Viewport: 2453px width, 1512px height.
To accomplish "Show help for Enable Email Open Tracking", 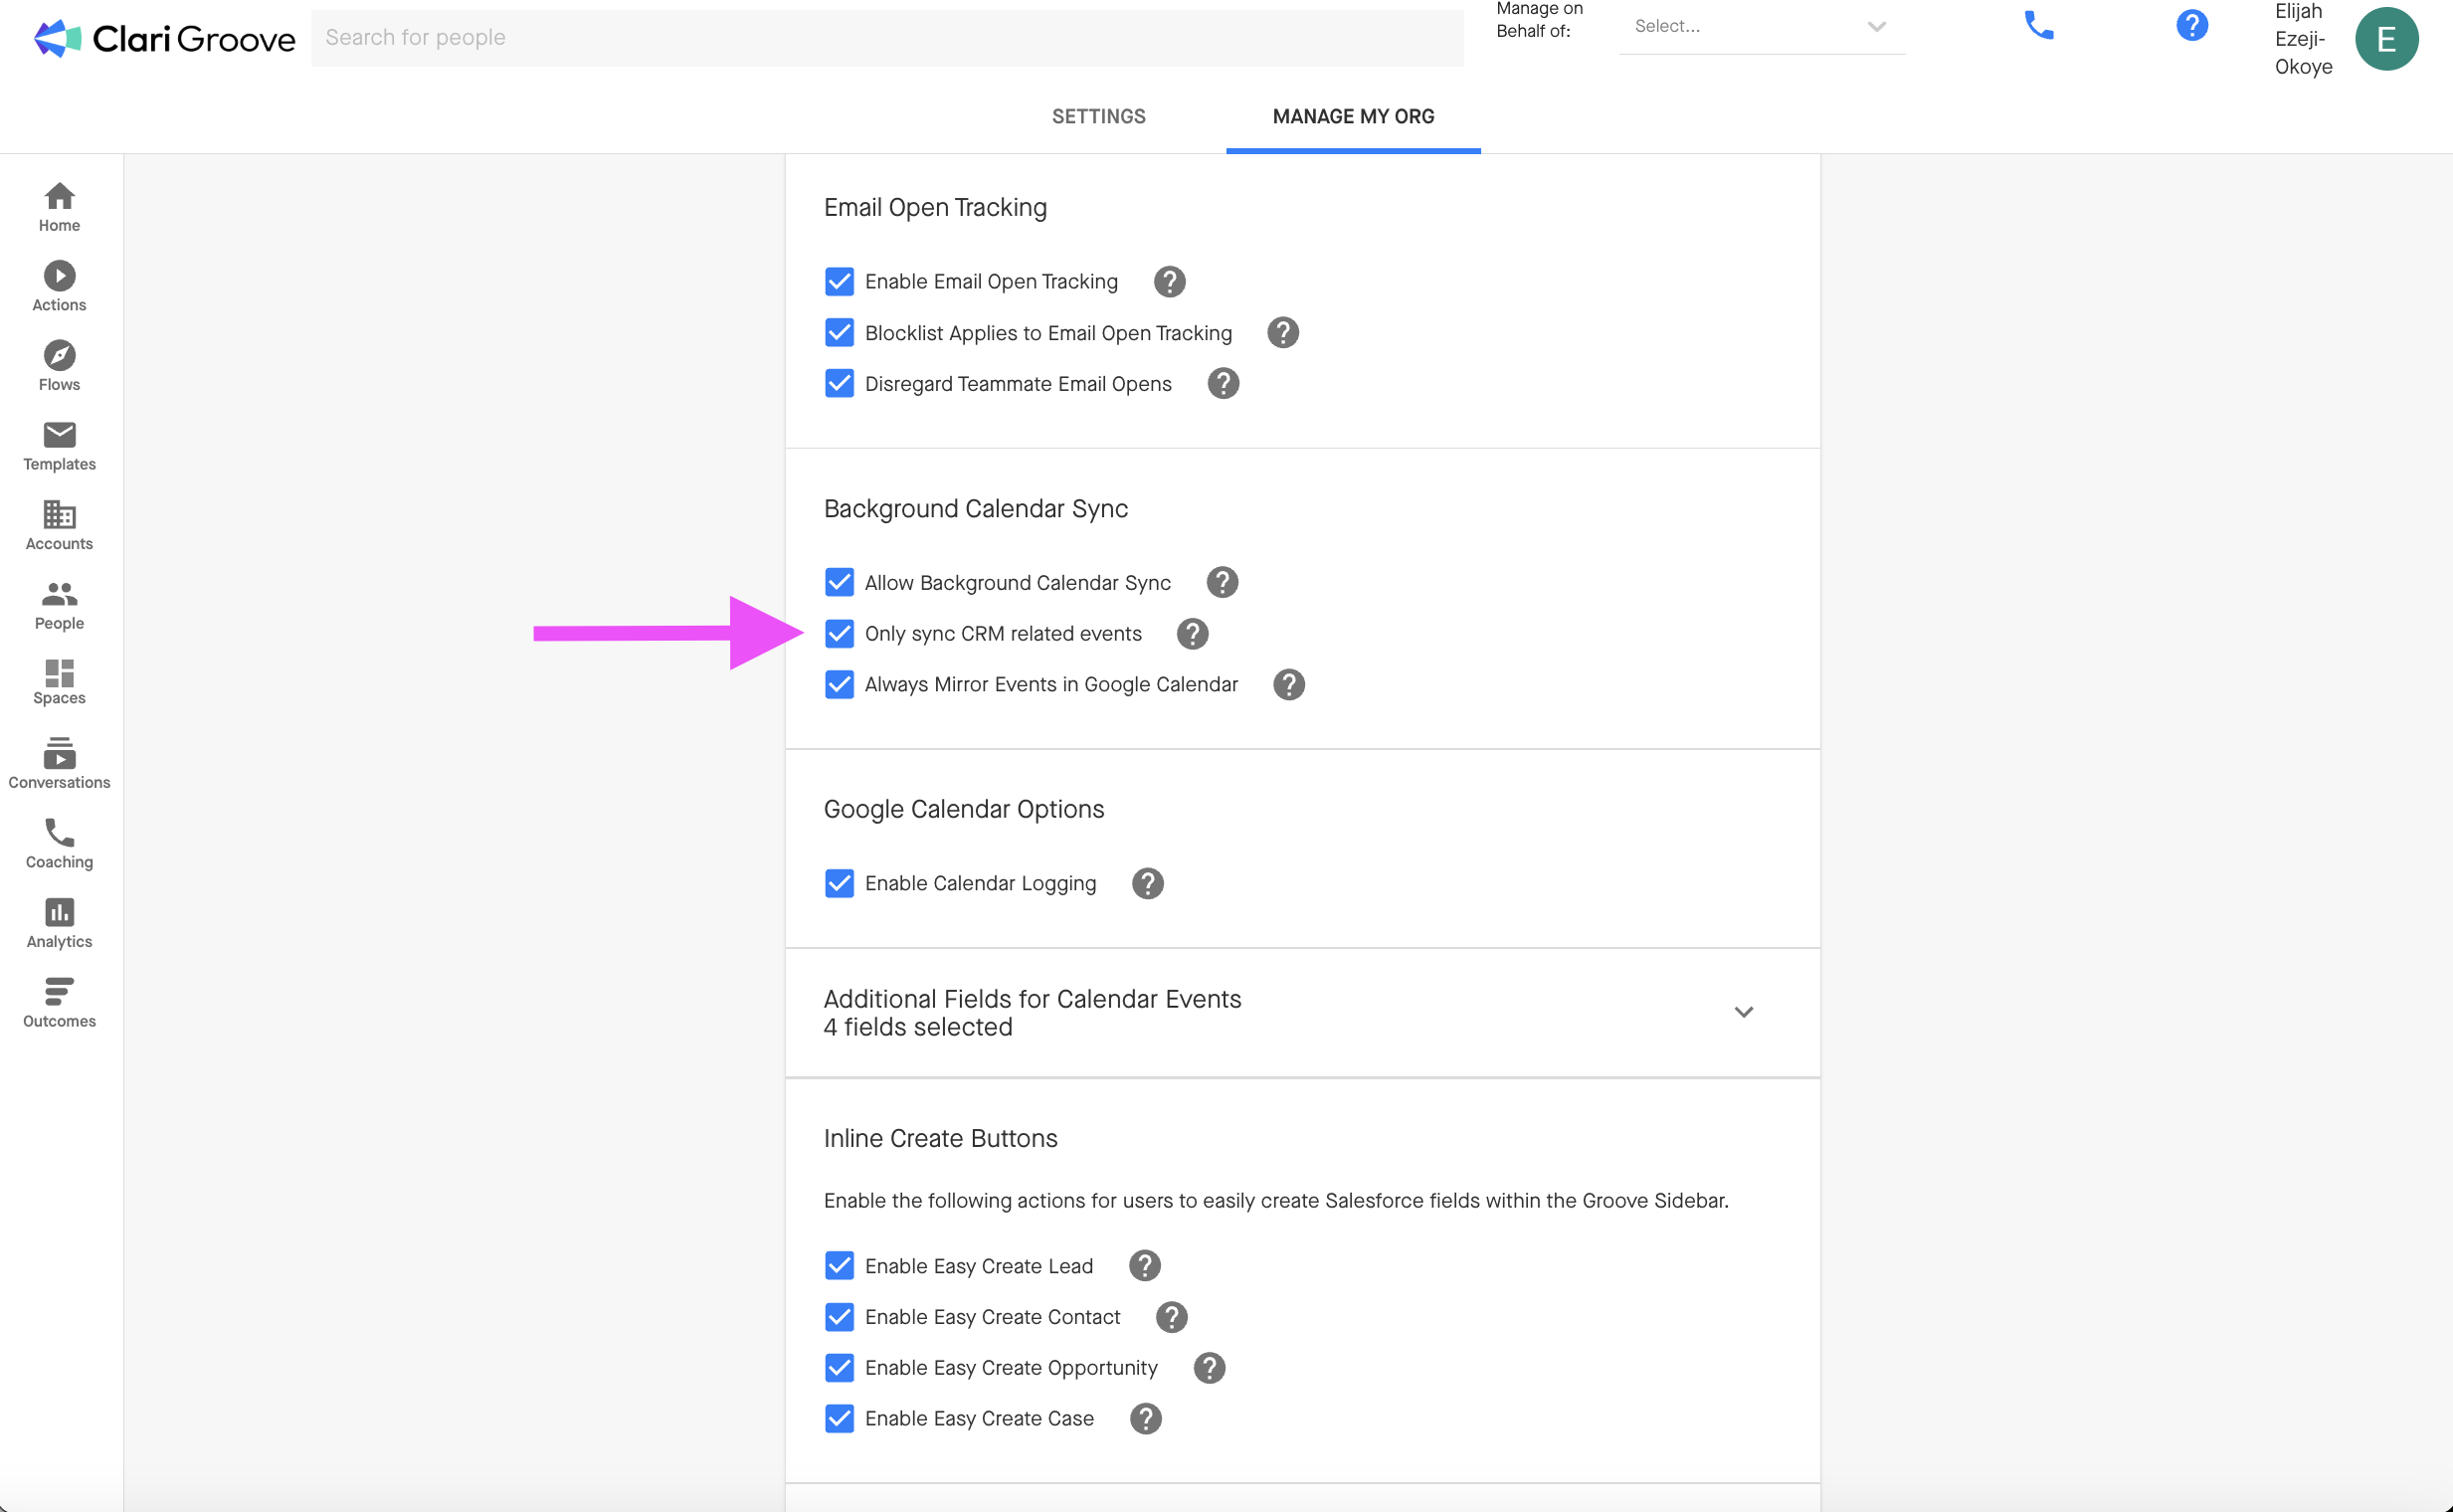I will pyautogui.click(x=1169, y=282).
